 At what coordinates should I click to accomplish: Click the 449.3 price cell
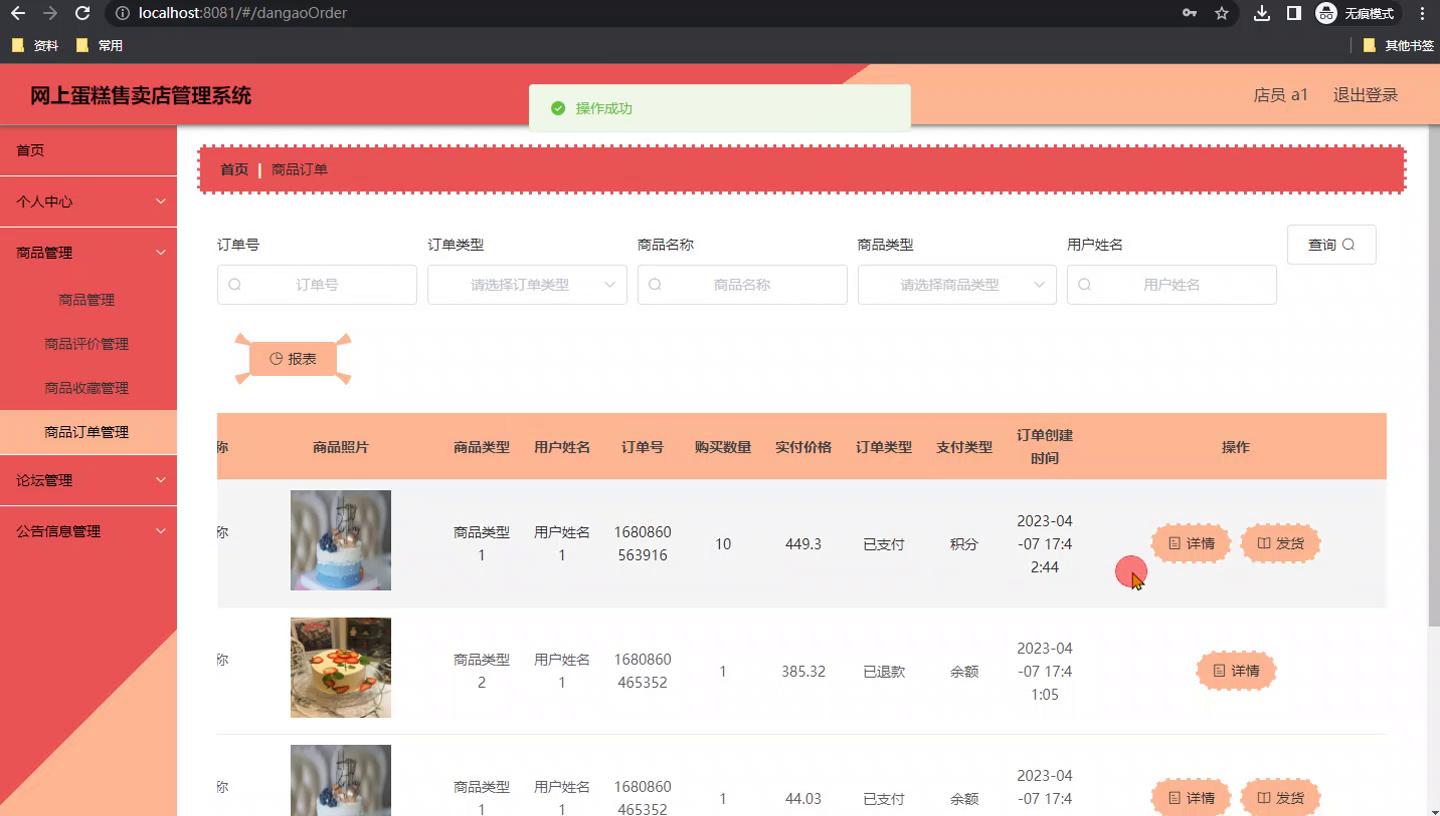point(803,544)
